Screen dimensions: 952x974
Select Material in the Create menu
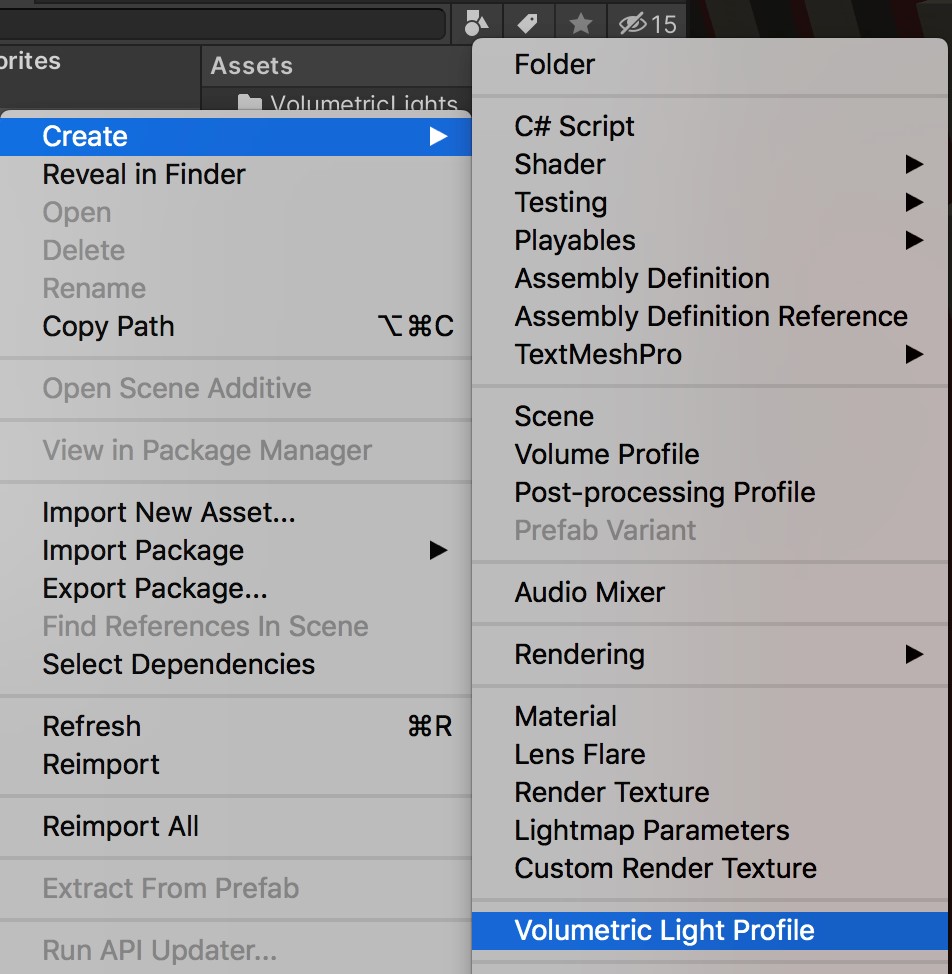pos(565,716)
